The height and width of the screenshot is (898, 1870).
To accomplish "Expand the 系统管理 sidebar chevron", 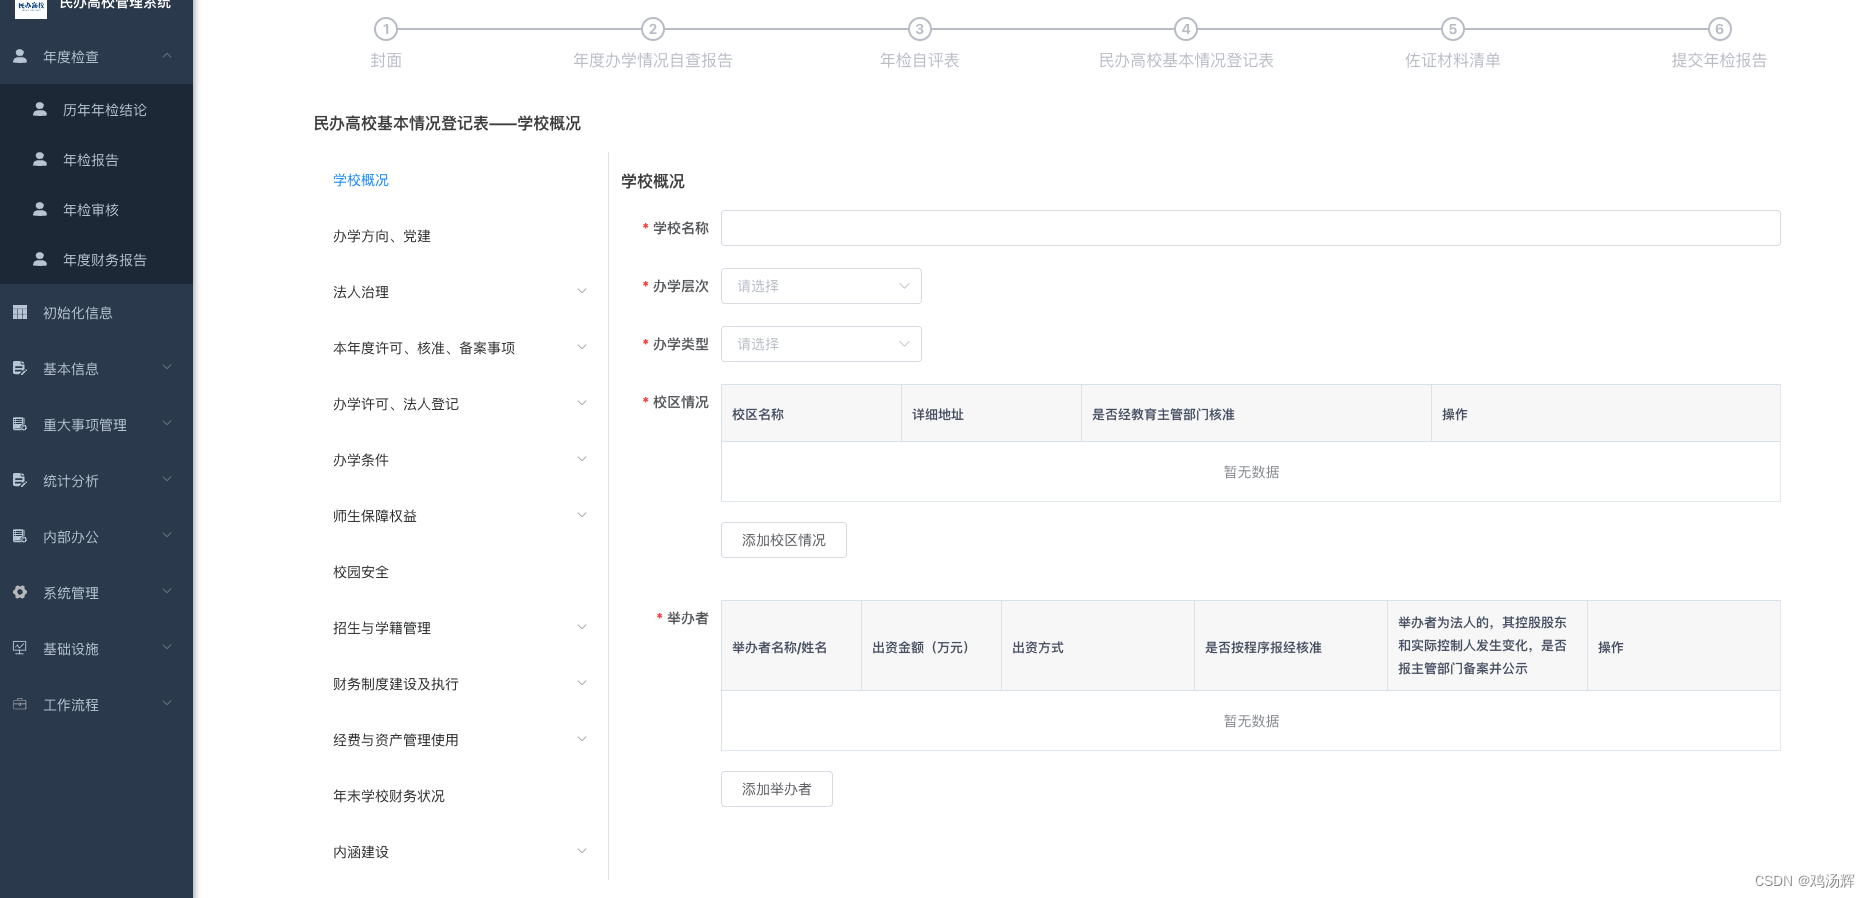I will [x=167, y=592].
